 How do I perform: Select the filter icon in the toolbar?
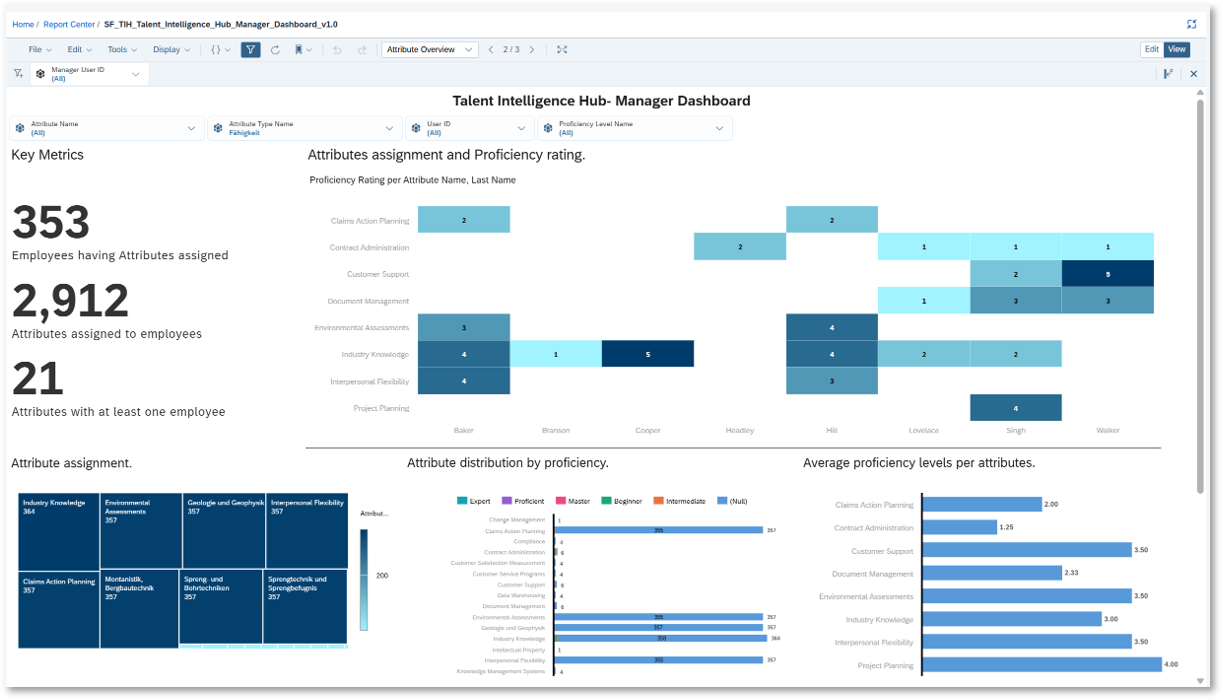click(x=251, y=49)
